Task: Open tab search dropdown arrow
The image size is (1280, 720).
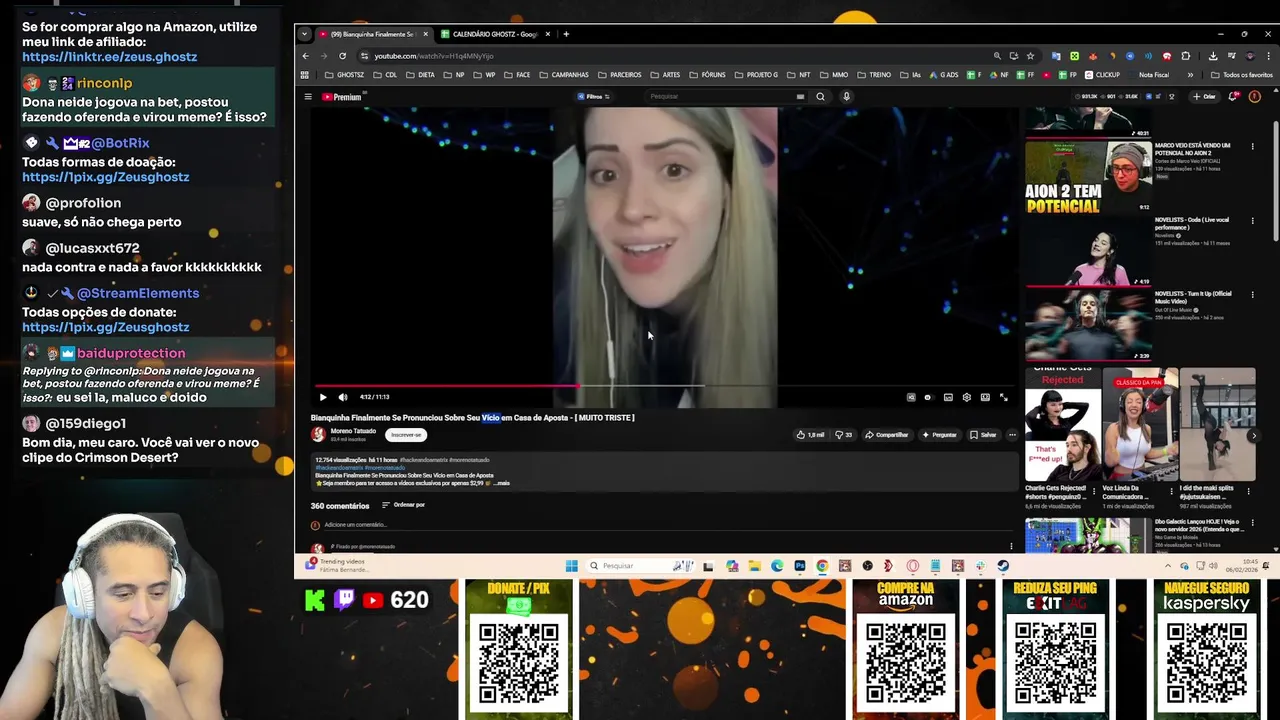Action: (304, 34)
